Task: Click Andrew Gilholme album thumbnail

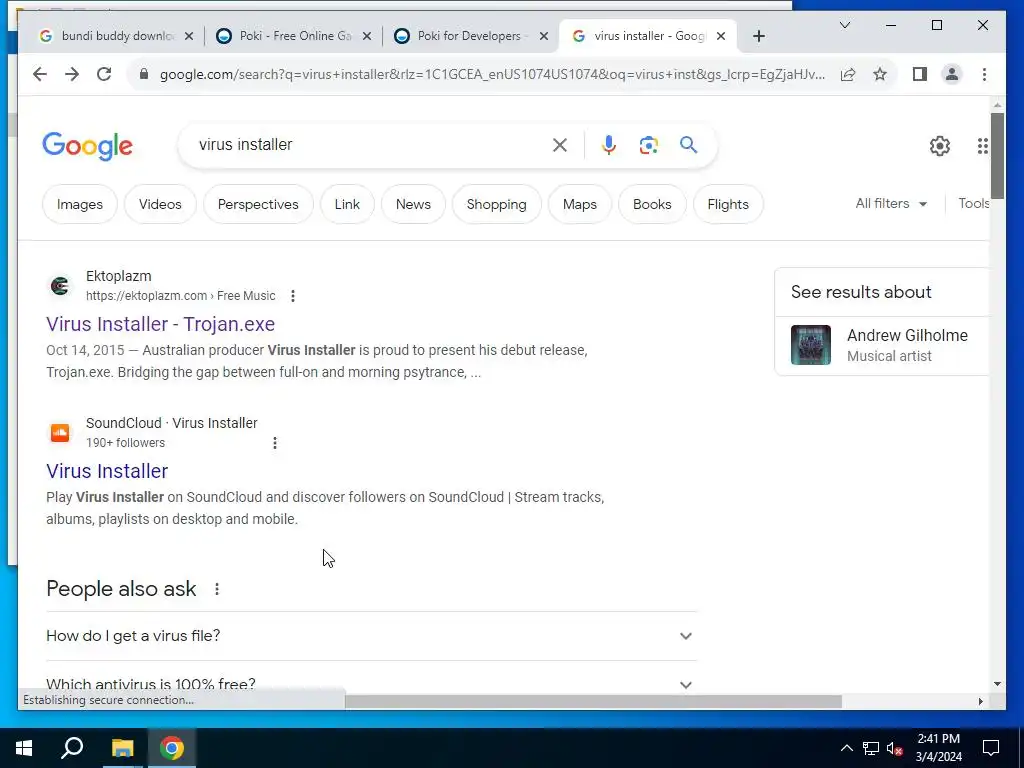Action: 810,345
